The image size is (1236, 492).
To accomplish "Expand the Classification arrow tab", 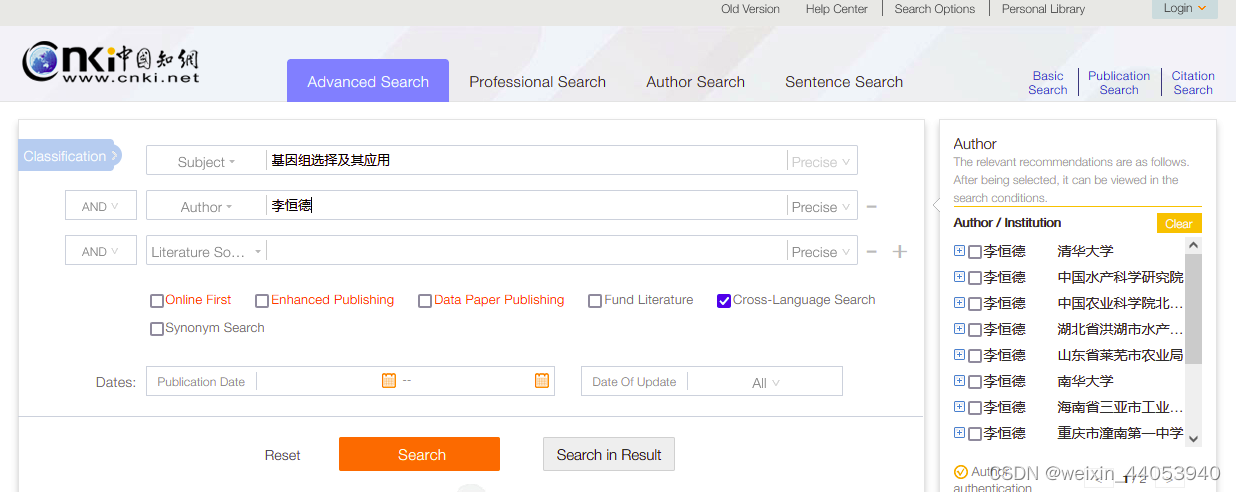I will click(69, 156).
